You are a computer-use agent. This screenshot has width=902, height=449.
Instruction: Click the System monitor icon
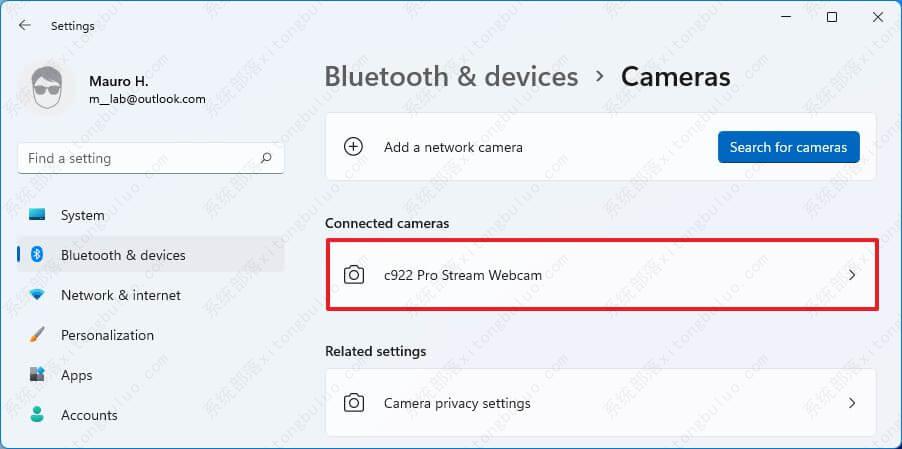pyautogui.click(x=38, y=215)
